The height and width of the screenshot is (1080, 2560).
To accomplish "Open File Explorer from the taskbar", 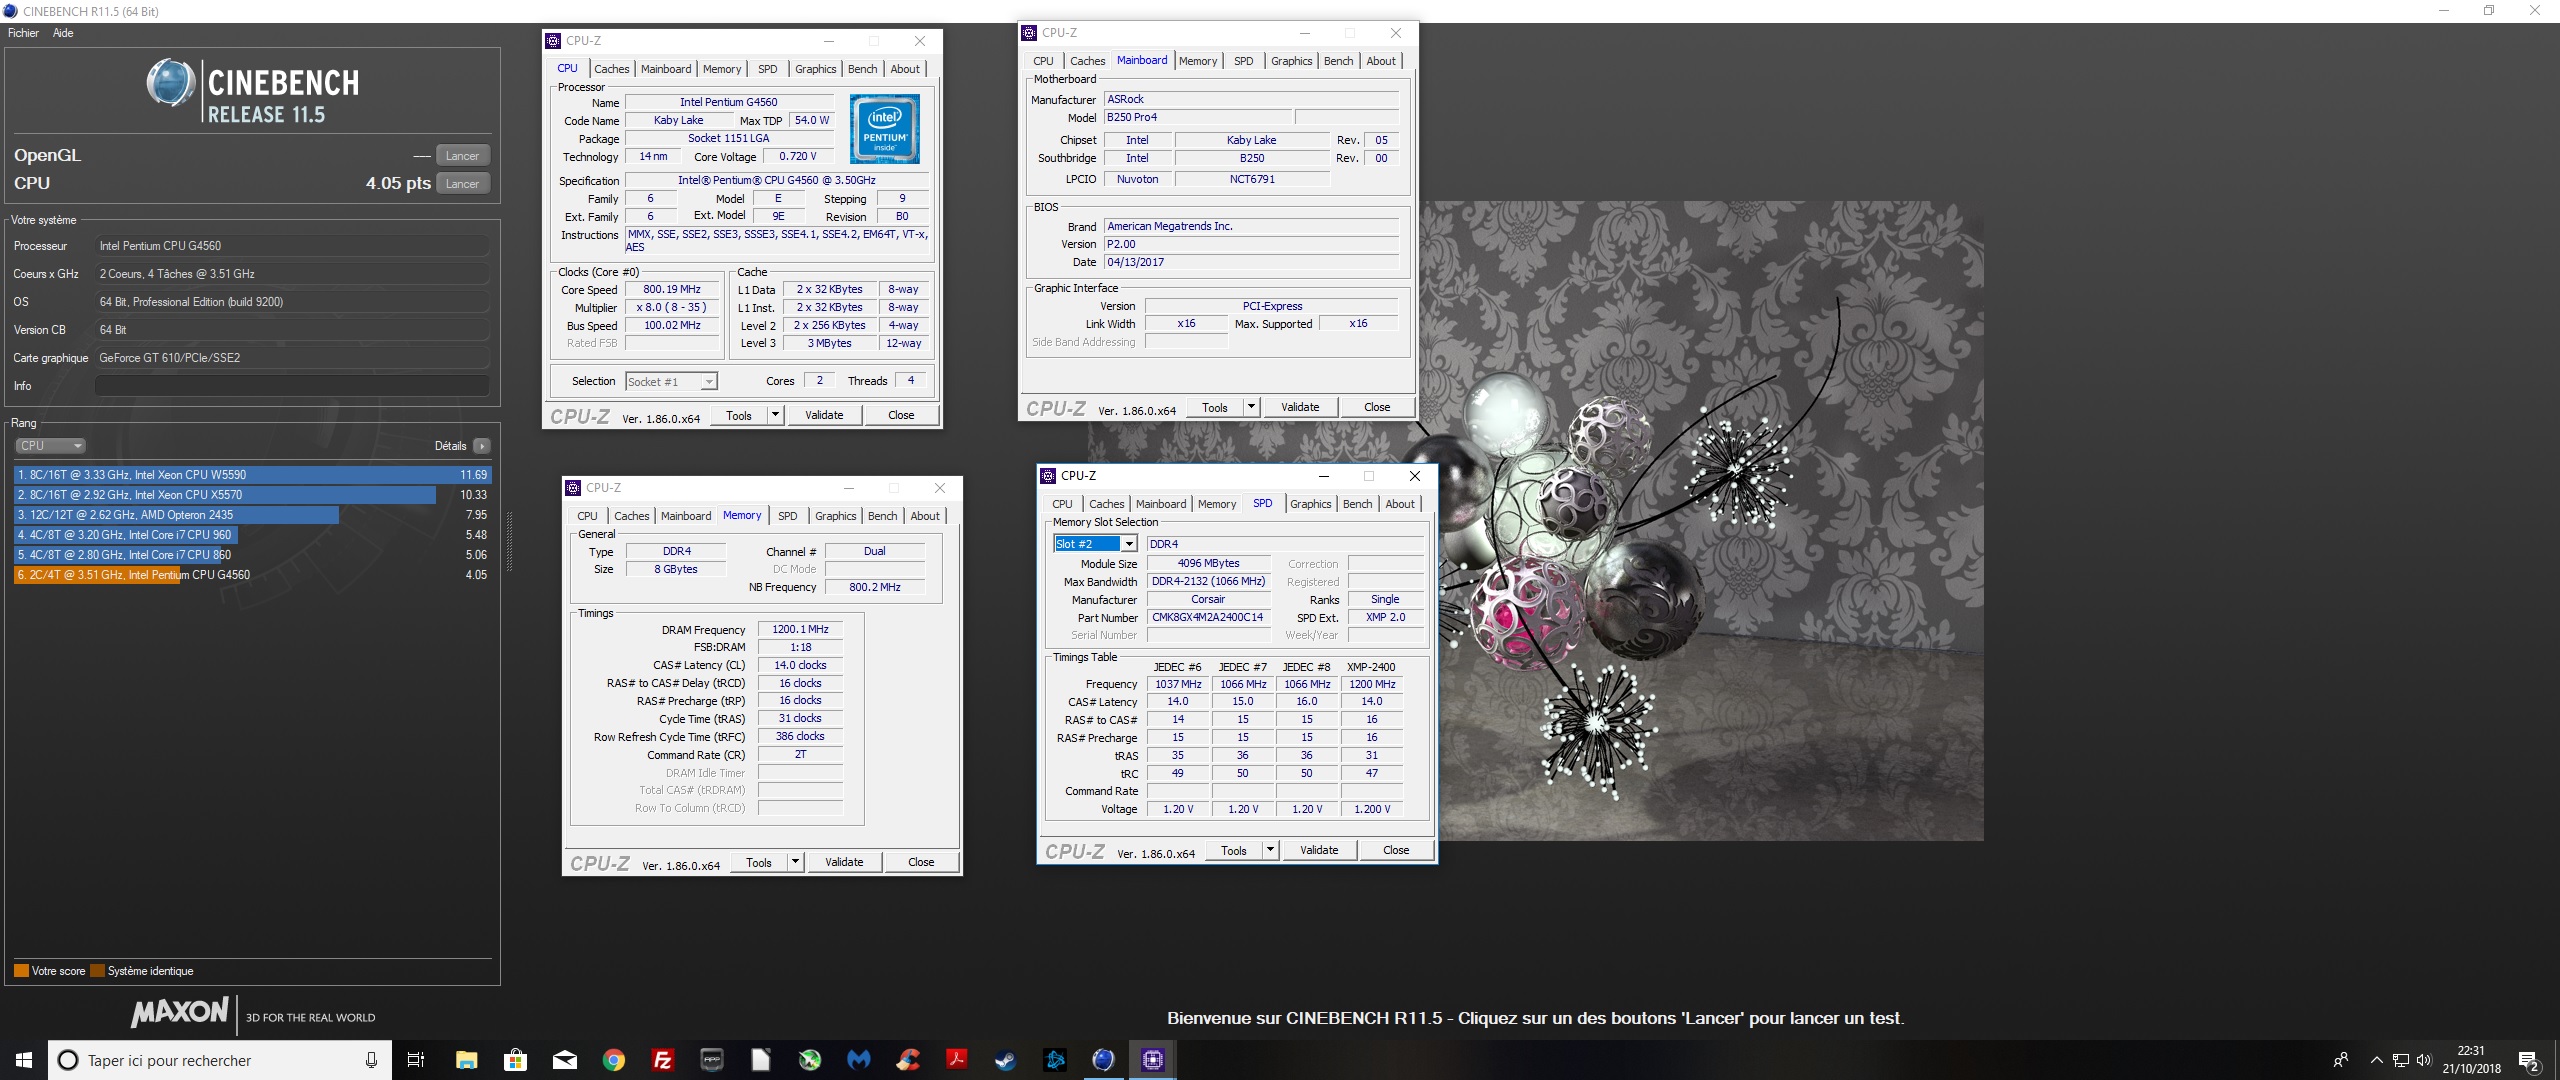I will tap(466, 1060).
